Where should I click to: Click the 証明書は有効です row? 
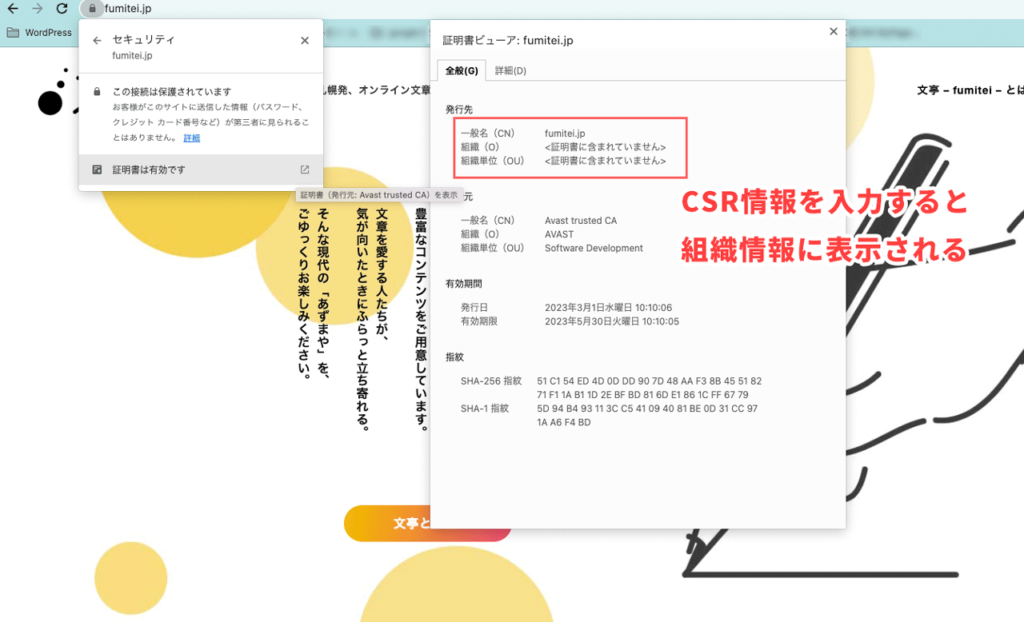click(200, 170)
